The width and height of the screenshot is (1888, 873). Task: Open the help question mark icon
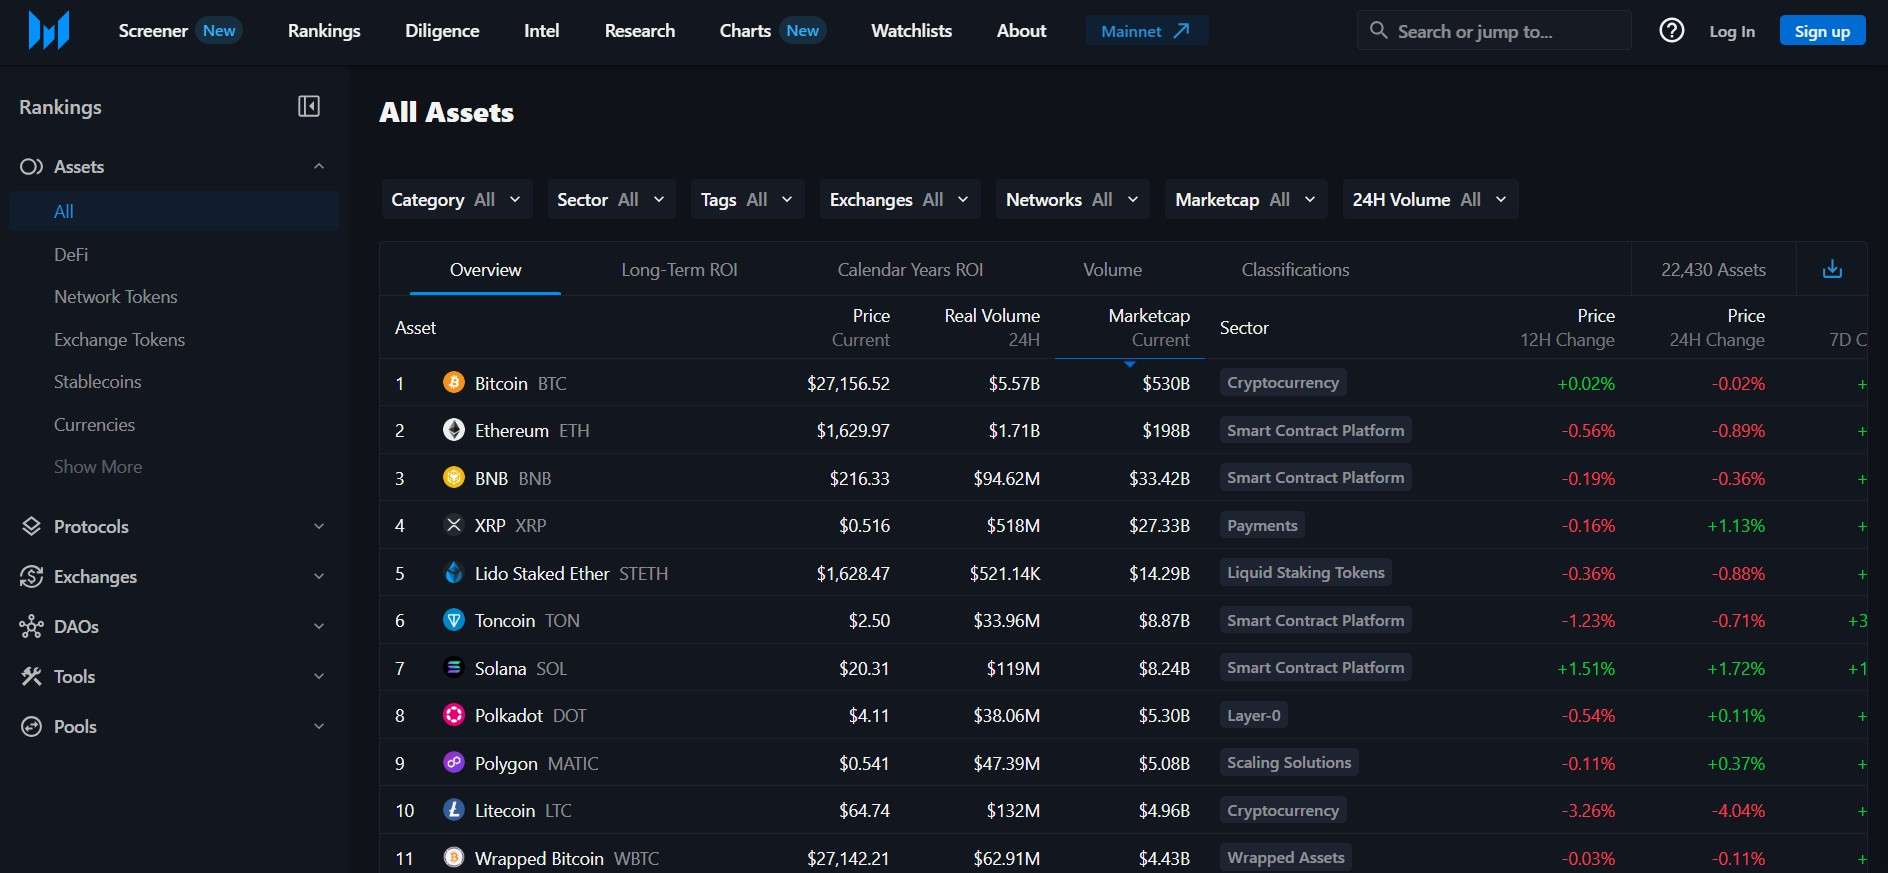pos(1671,31)
